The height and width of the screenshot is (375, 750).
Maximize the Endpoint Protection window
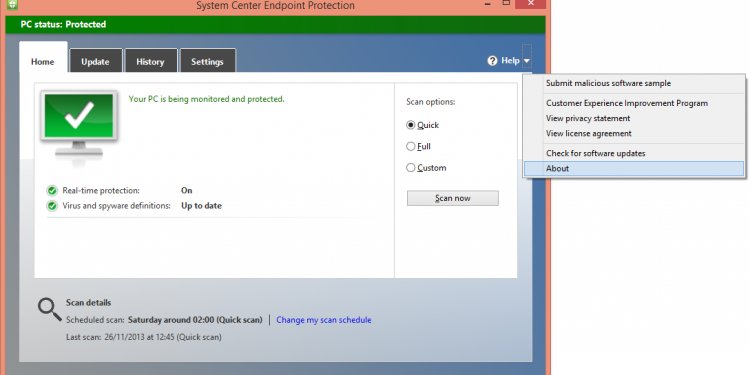click(506, 3)
